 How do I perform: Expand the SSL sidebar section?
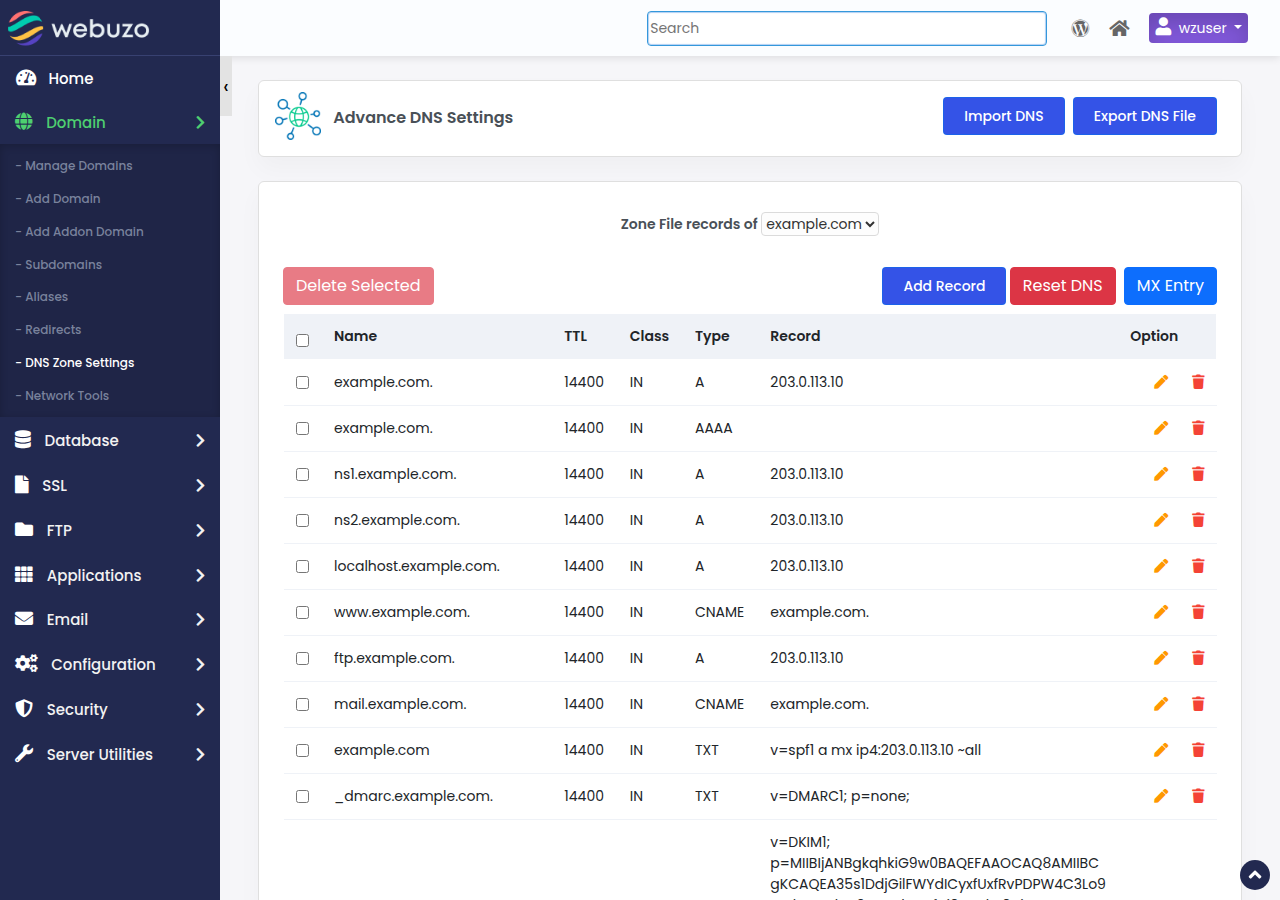110,485
